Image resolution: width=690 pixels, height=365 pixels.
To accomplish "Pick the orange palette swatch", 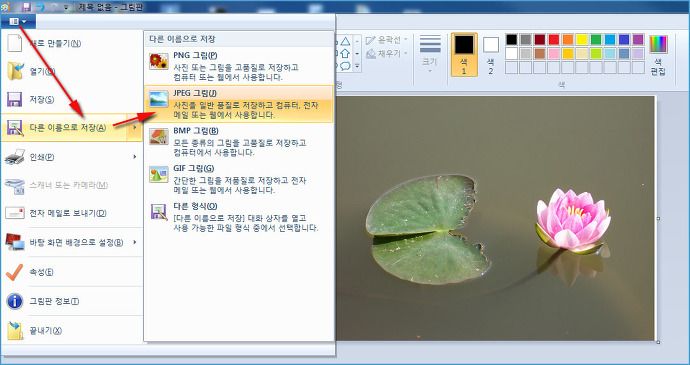I will 568,40.
